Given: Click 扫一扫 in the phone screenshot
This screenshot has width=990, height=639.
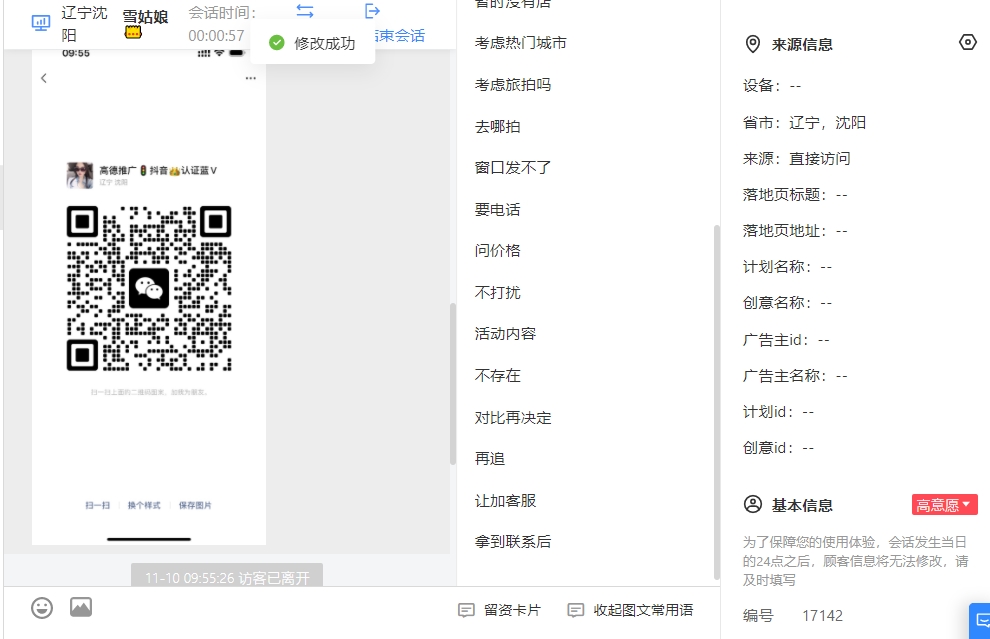Looking at the screenshot, I should (x=98, y=505).
